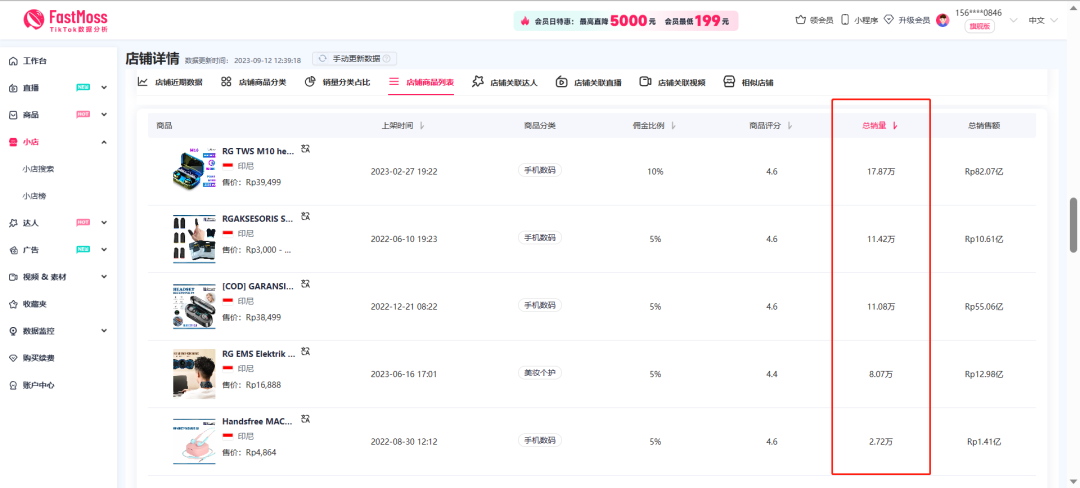1080x488 pixels.
Task: Click the FastMoss logo
Action: [65, 20]
